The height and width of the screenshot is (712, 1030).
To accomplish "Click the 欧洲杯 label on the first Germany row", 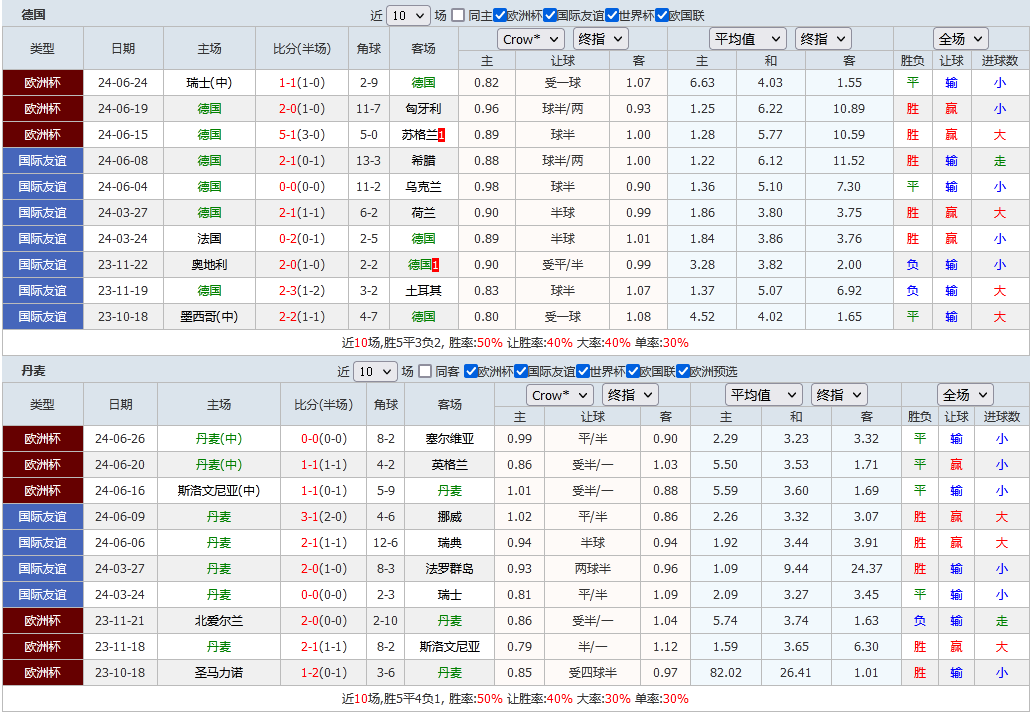I will 42,82.
